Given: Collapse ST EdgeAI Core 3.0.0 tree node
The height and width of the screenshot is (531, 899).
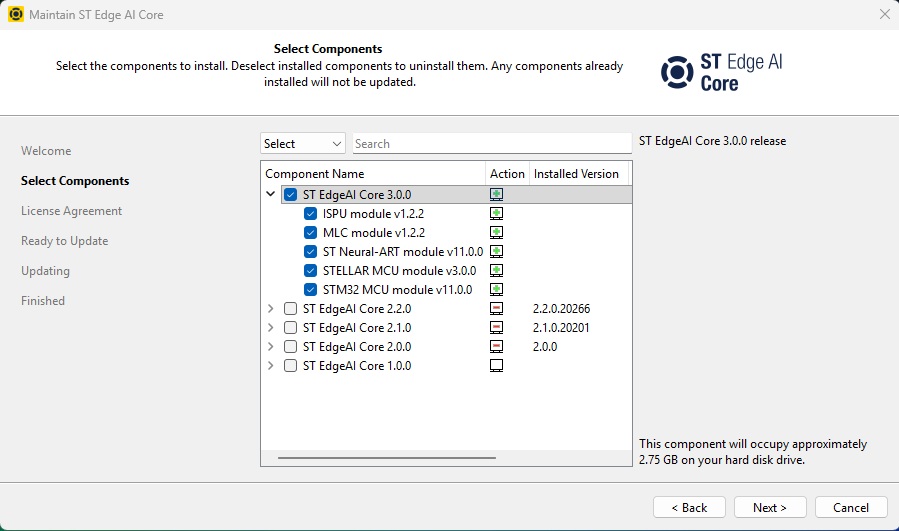Looking at the screenshot, I should point(271,194).
